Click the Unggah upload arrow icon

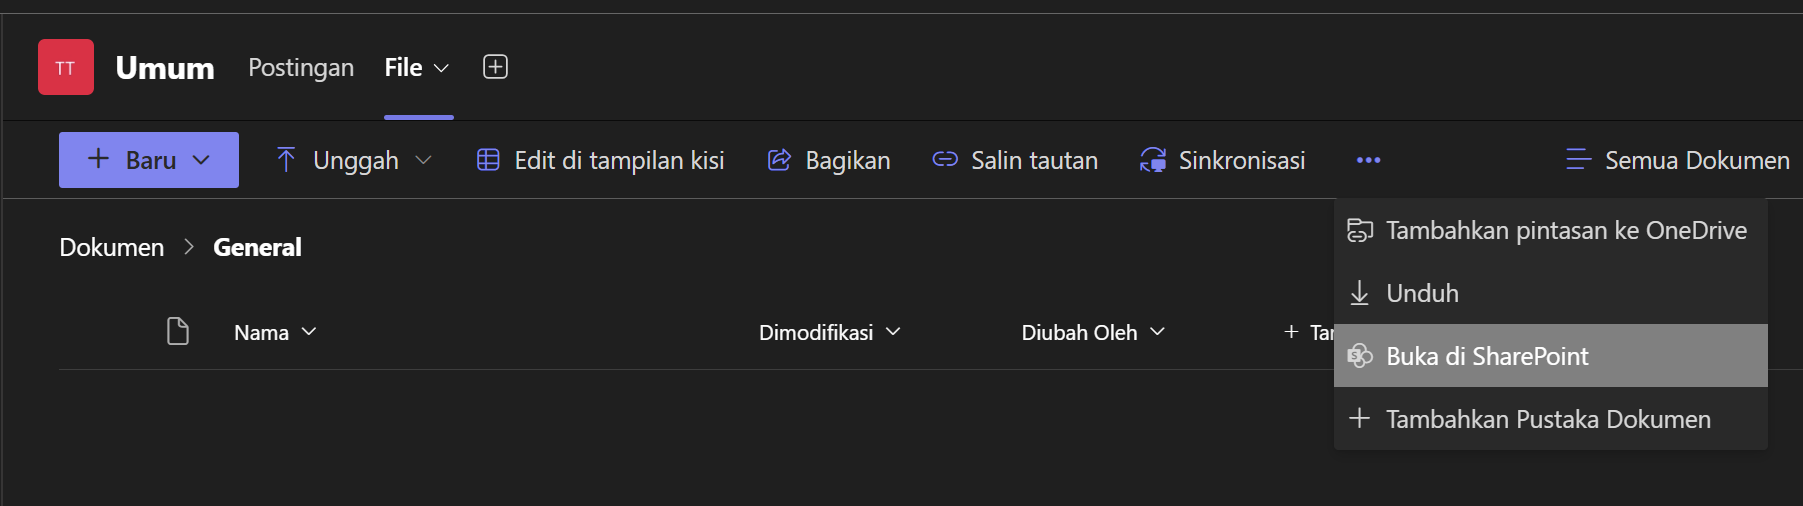click(286, 160)
